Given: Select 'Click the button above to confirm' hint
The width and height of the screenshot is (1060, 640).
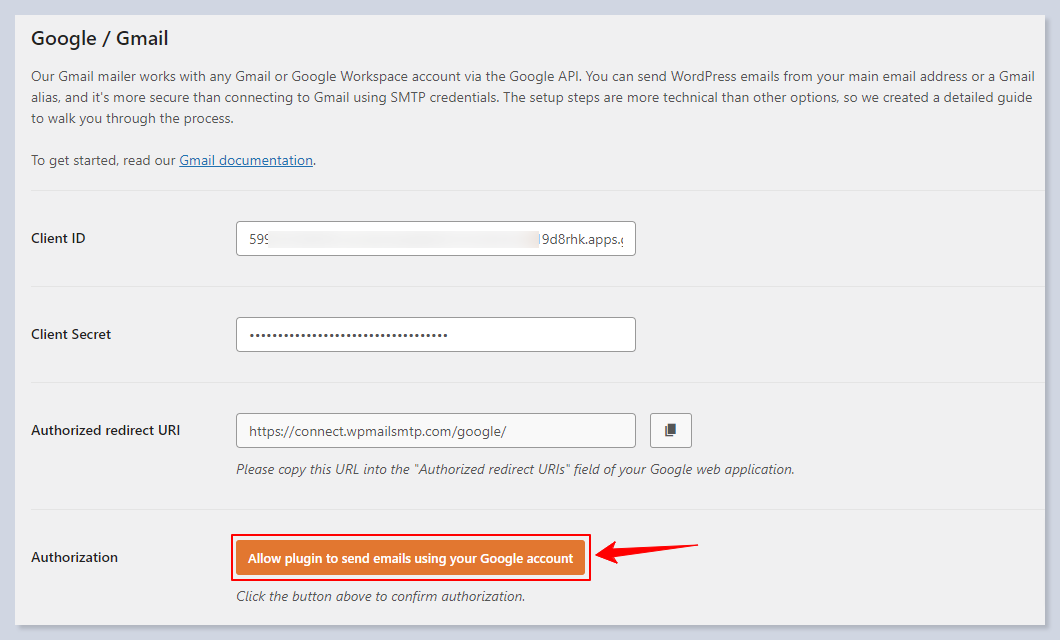Looking at the screenshot, I should pos(381,596).
